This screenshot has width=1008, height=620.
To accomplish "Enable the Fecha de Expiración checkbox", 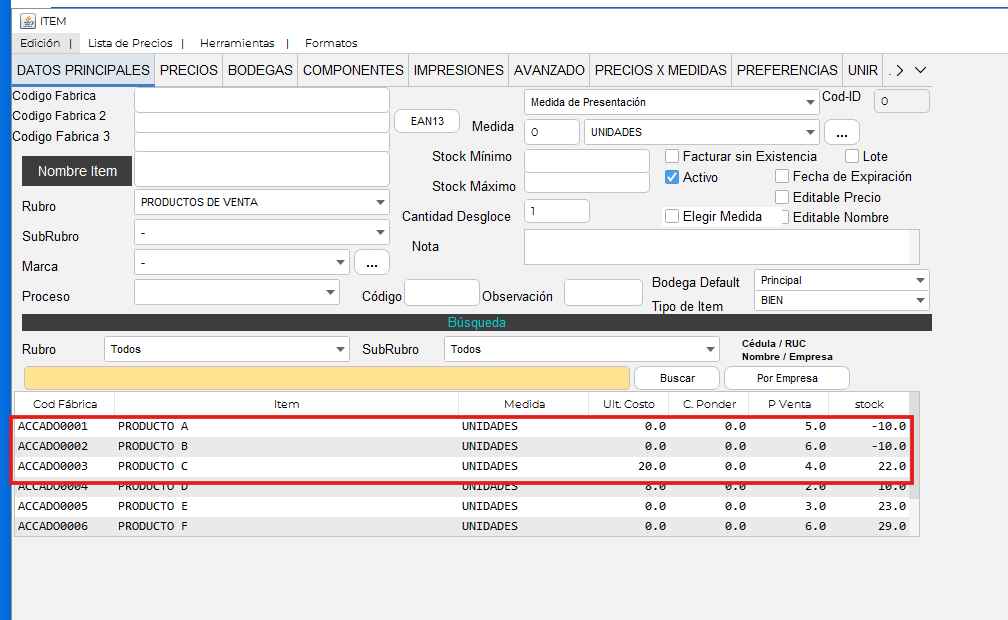I will pyautogui.click(x=783, y=177).
